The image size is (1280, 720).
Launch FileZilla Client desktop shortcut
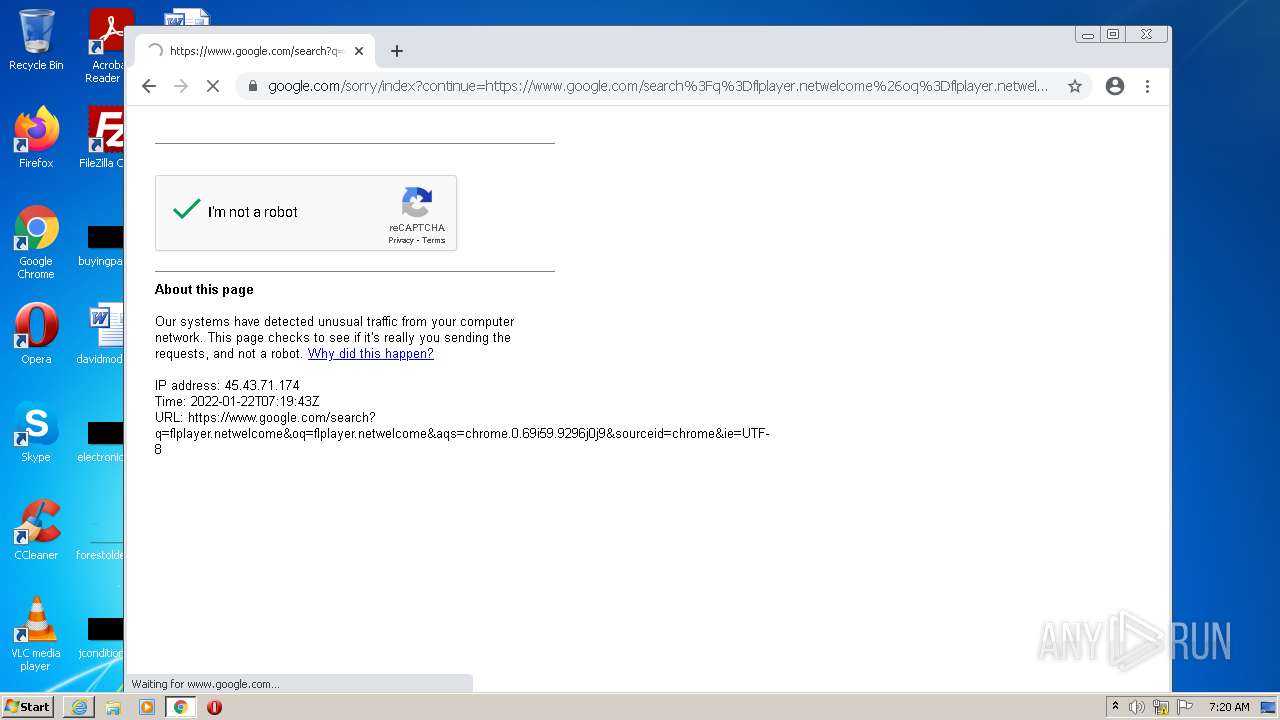coord(102,137)
